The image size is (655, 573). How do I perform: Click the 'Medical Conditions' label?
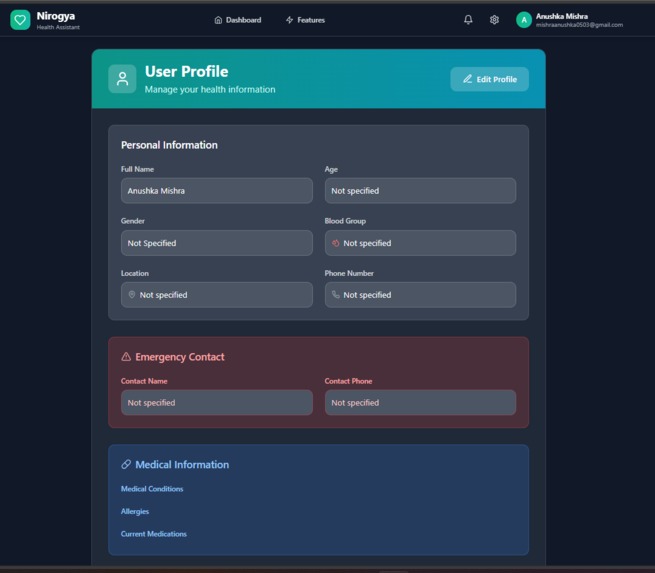(152, 489)
